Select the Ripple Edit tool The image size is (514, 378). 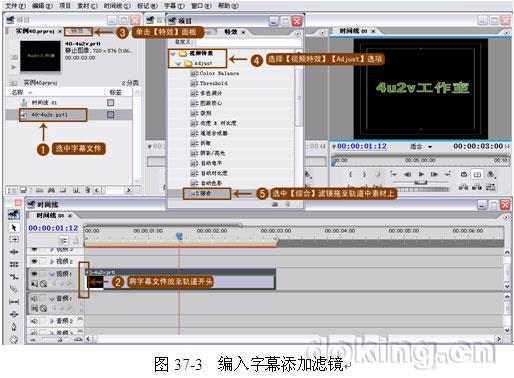pyautogui.click(x=14, y=252)
